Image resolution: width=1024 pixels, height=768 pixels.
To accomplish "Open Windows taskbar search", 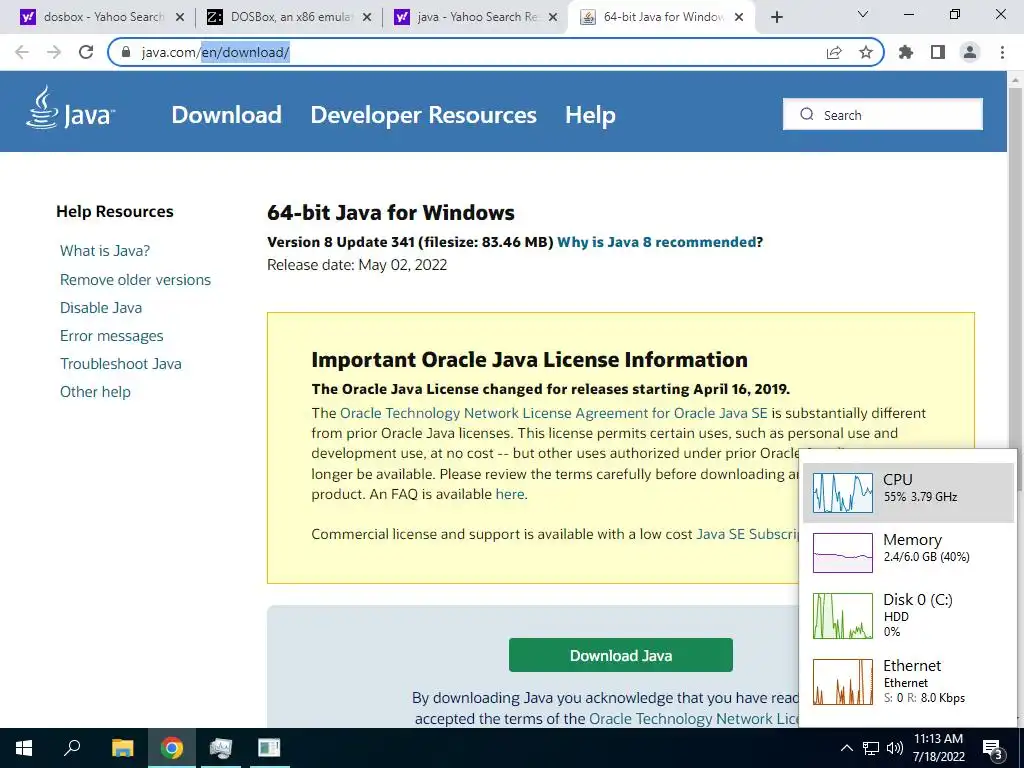I will click(72, 748).
